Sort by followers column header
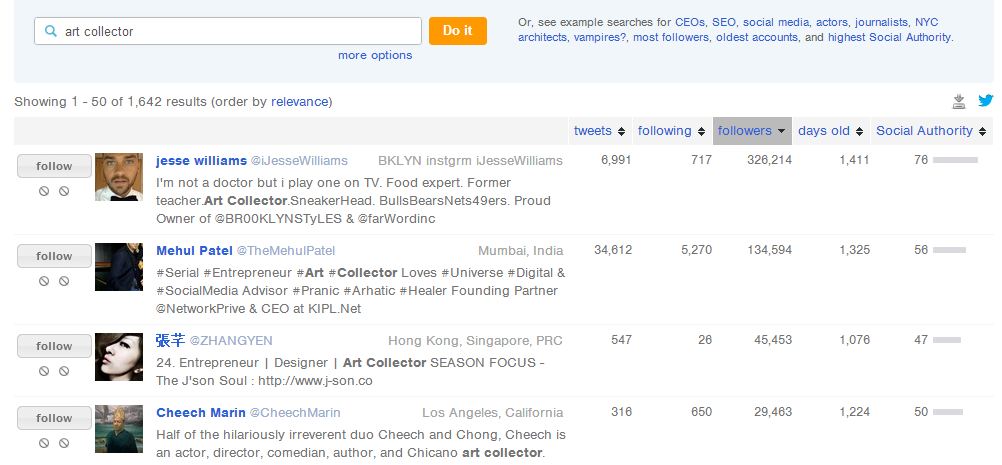Screen dimensions: 1002x465 coord(751,131)
